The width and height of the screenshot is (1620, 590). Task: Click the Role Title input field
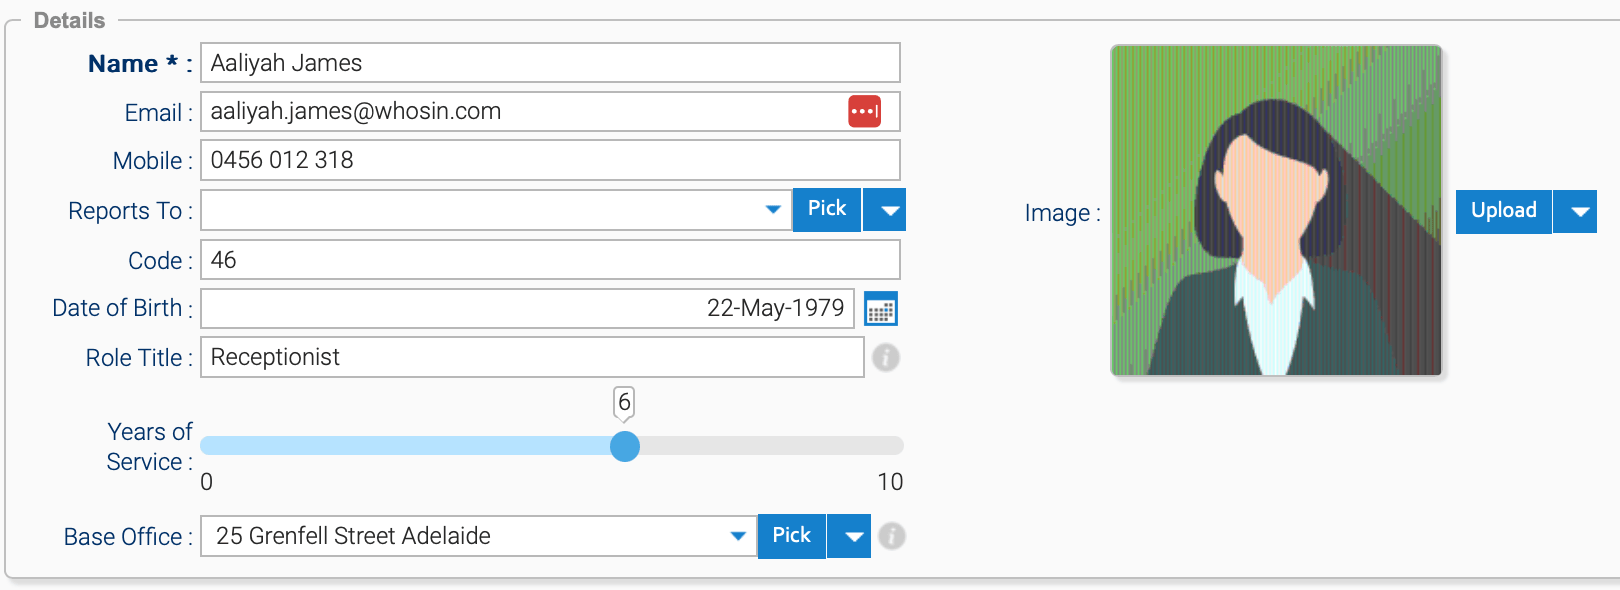532,357
